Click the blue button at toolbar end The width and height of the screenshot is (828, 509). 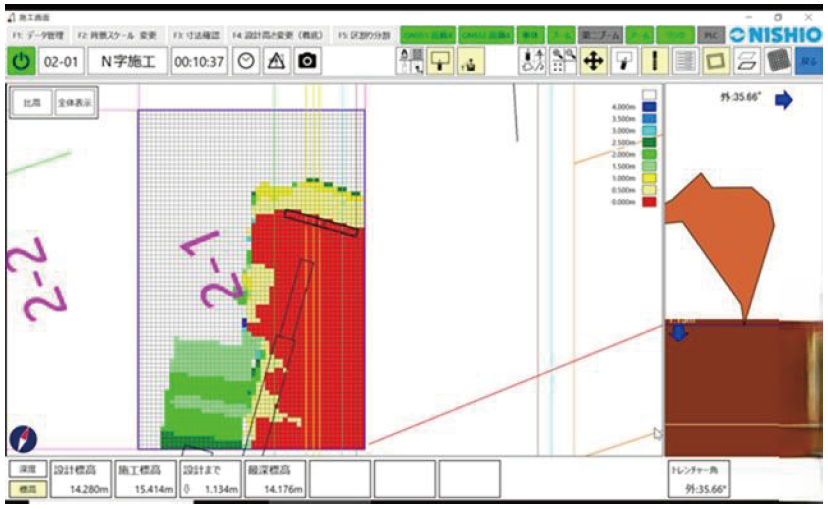pyautogui.click(x=808, y=61)
